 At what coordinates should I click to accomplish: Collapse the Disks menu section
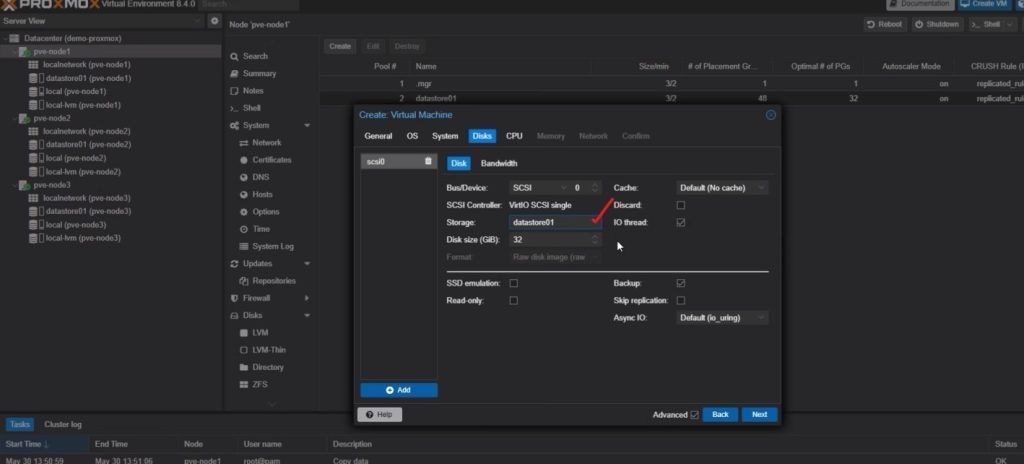[307, 316]
